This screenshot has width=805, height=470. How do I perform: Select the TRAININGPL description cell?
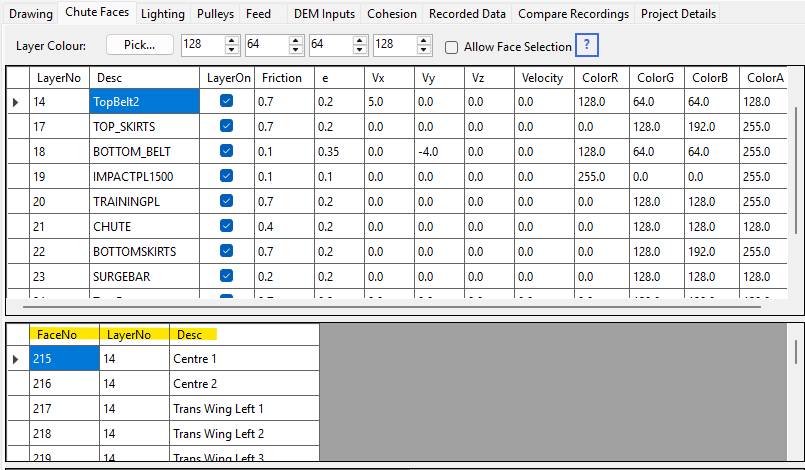click(x=144, y=201)
